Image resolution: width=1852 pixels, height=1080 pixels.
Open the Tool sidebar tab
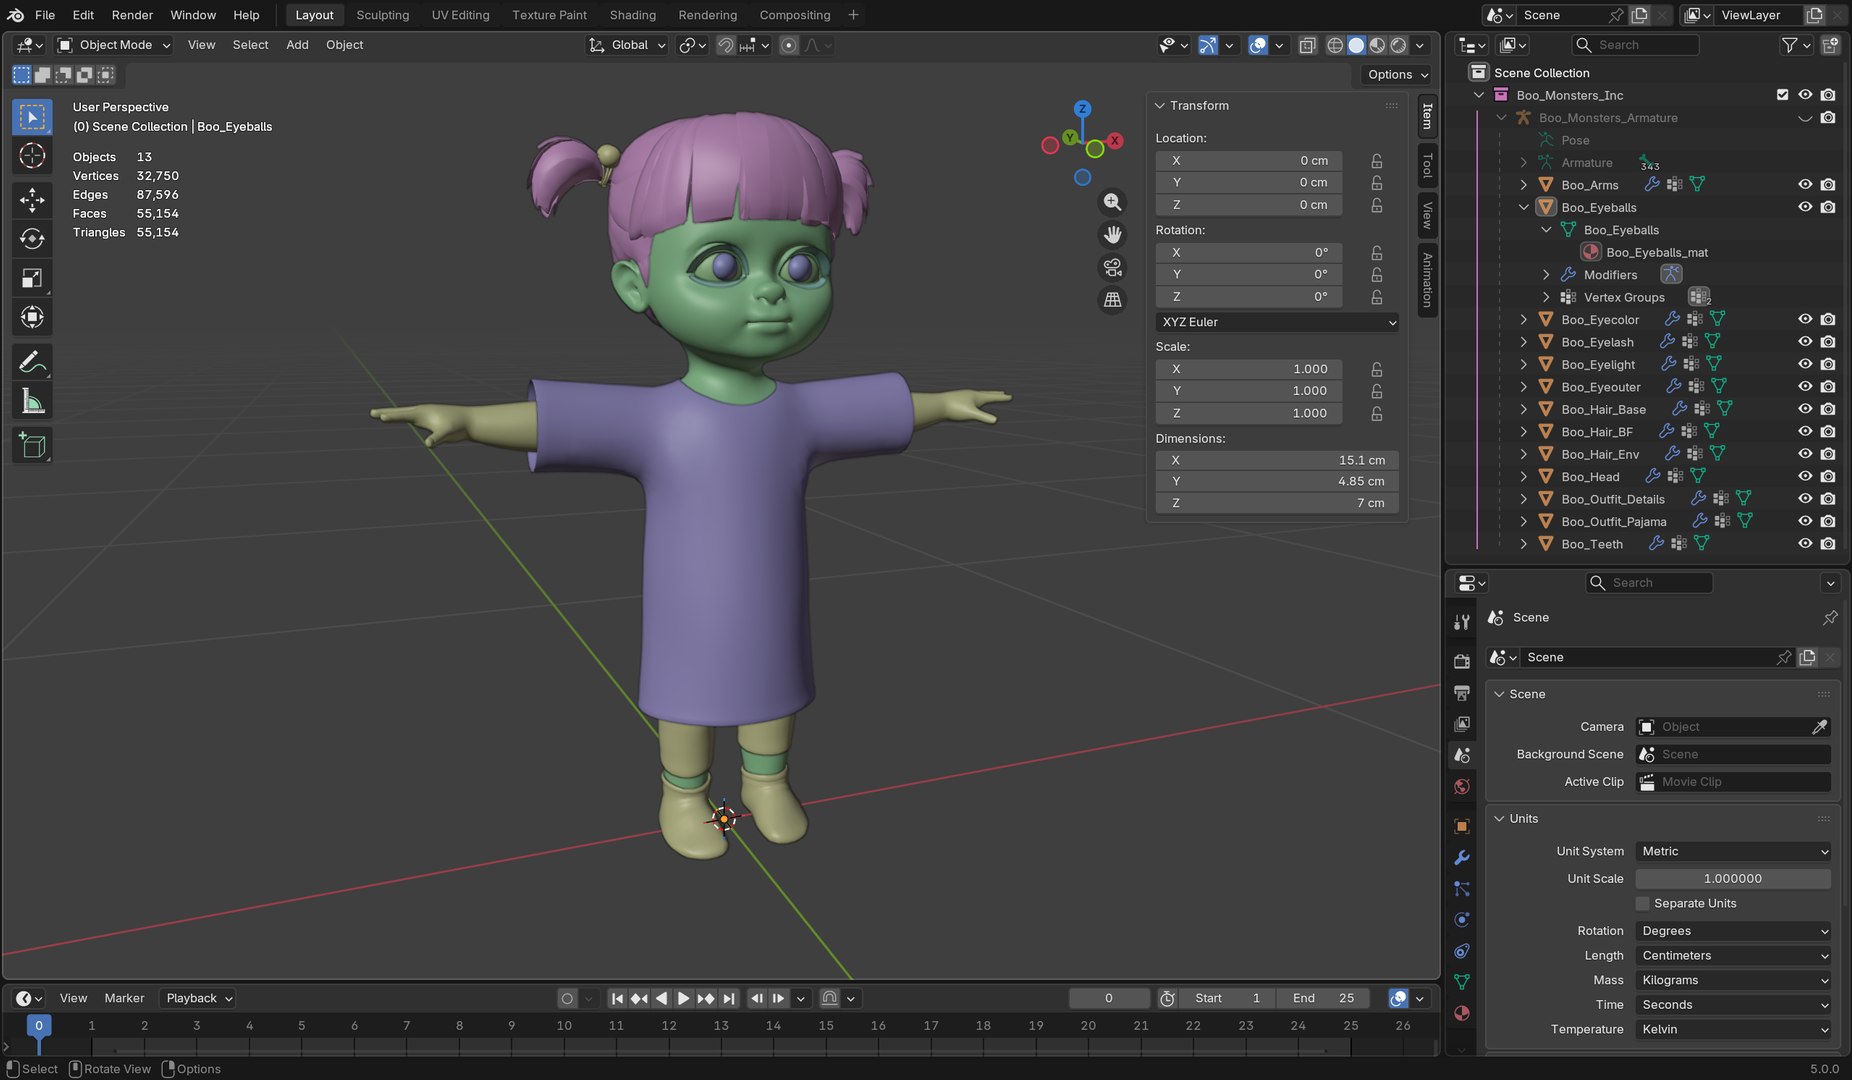click(x=1428, y=165)
